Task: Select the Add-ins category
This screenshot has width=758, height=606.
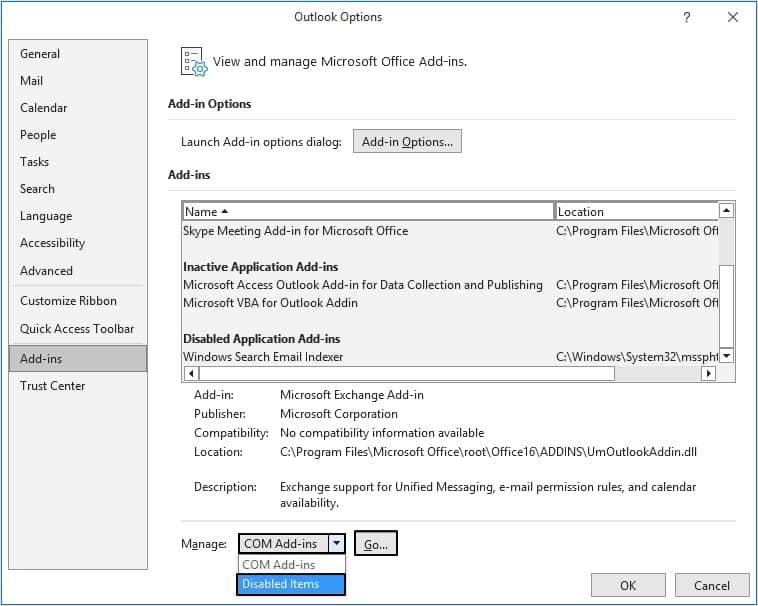Action: (78, 359)
